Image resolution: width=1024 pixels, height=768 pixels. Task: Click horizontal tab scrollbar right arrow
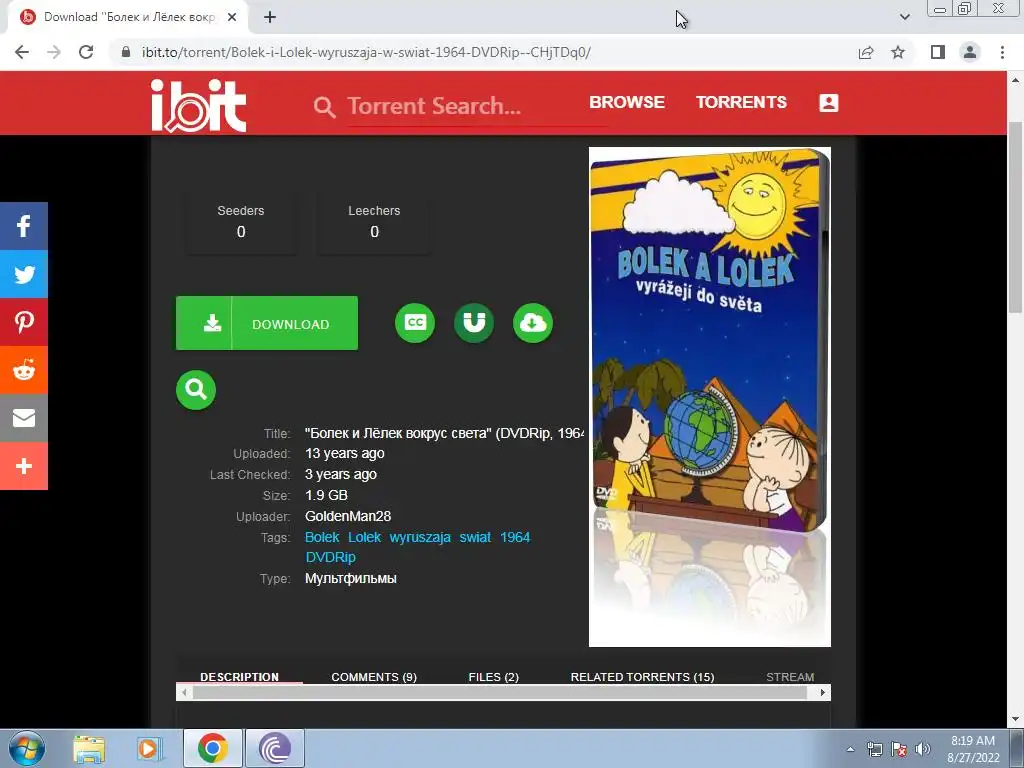[823, 692]
